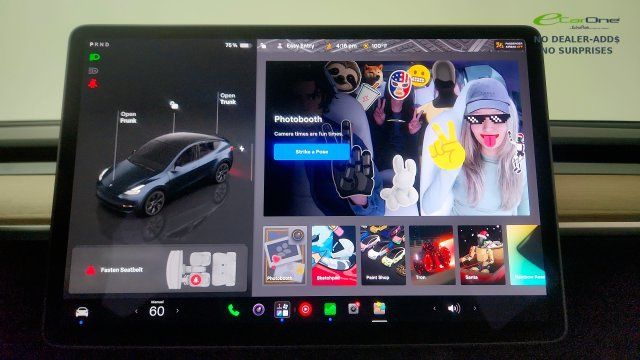Screen dimensions: 640x360
Task: Select the Santa thumbnail
Action: click(x=481, y=255)
